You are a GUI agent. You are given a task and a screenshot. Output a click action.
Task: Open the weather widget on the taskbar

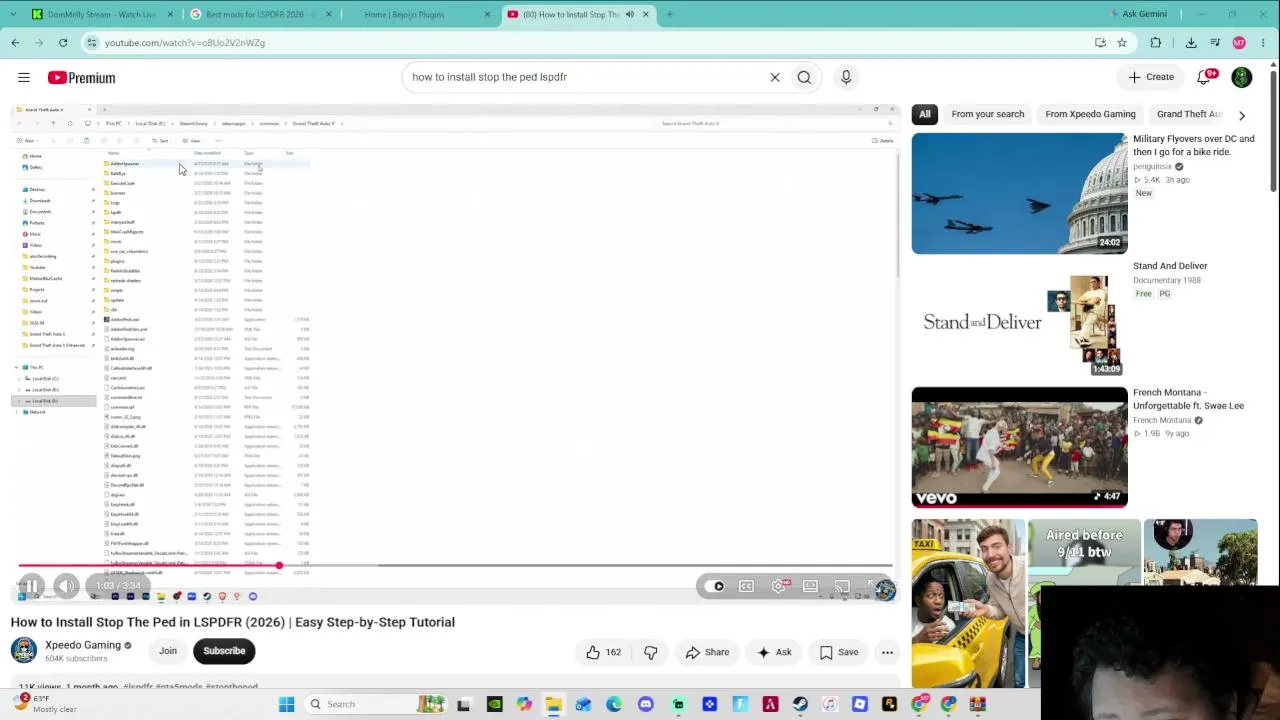click(x=45, y=703)
